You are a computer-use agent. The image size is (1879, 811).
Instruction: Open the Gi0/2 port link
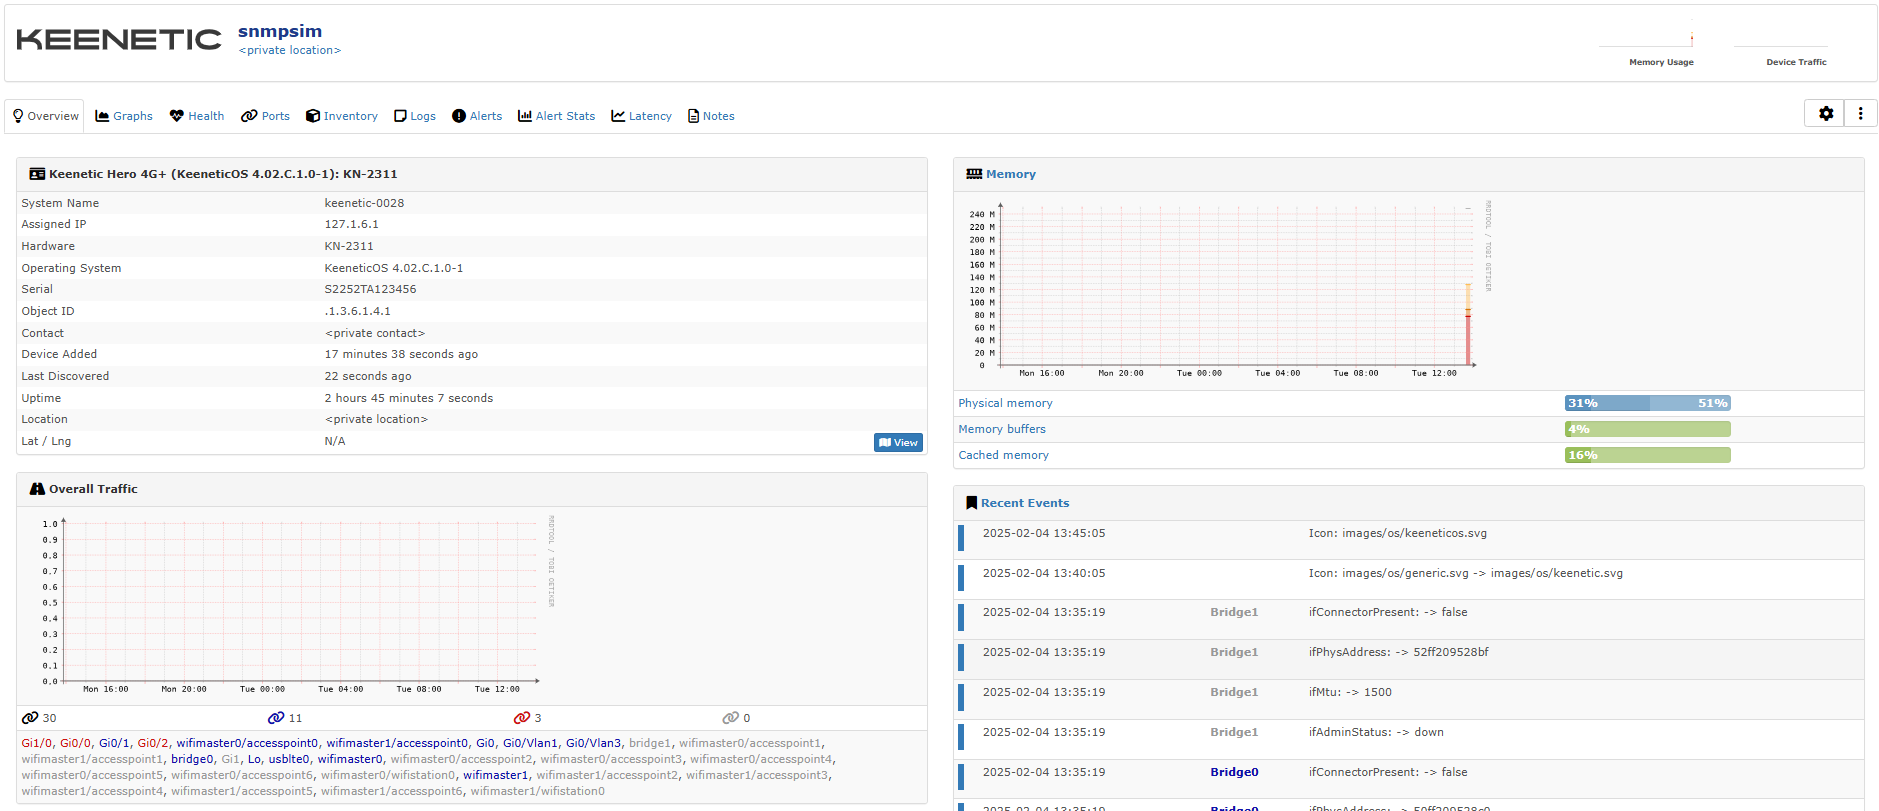(152, 743)
